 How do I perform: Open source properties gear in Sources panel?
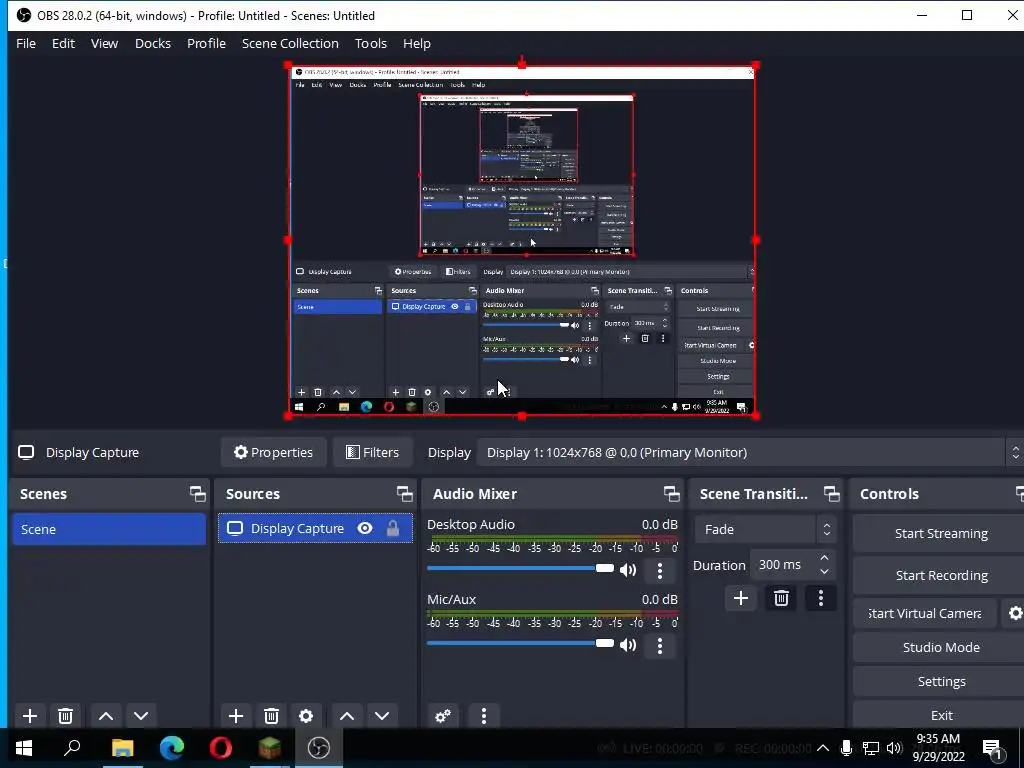306,716
